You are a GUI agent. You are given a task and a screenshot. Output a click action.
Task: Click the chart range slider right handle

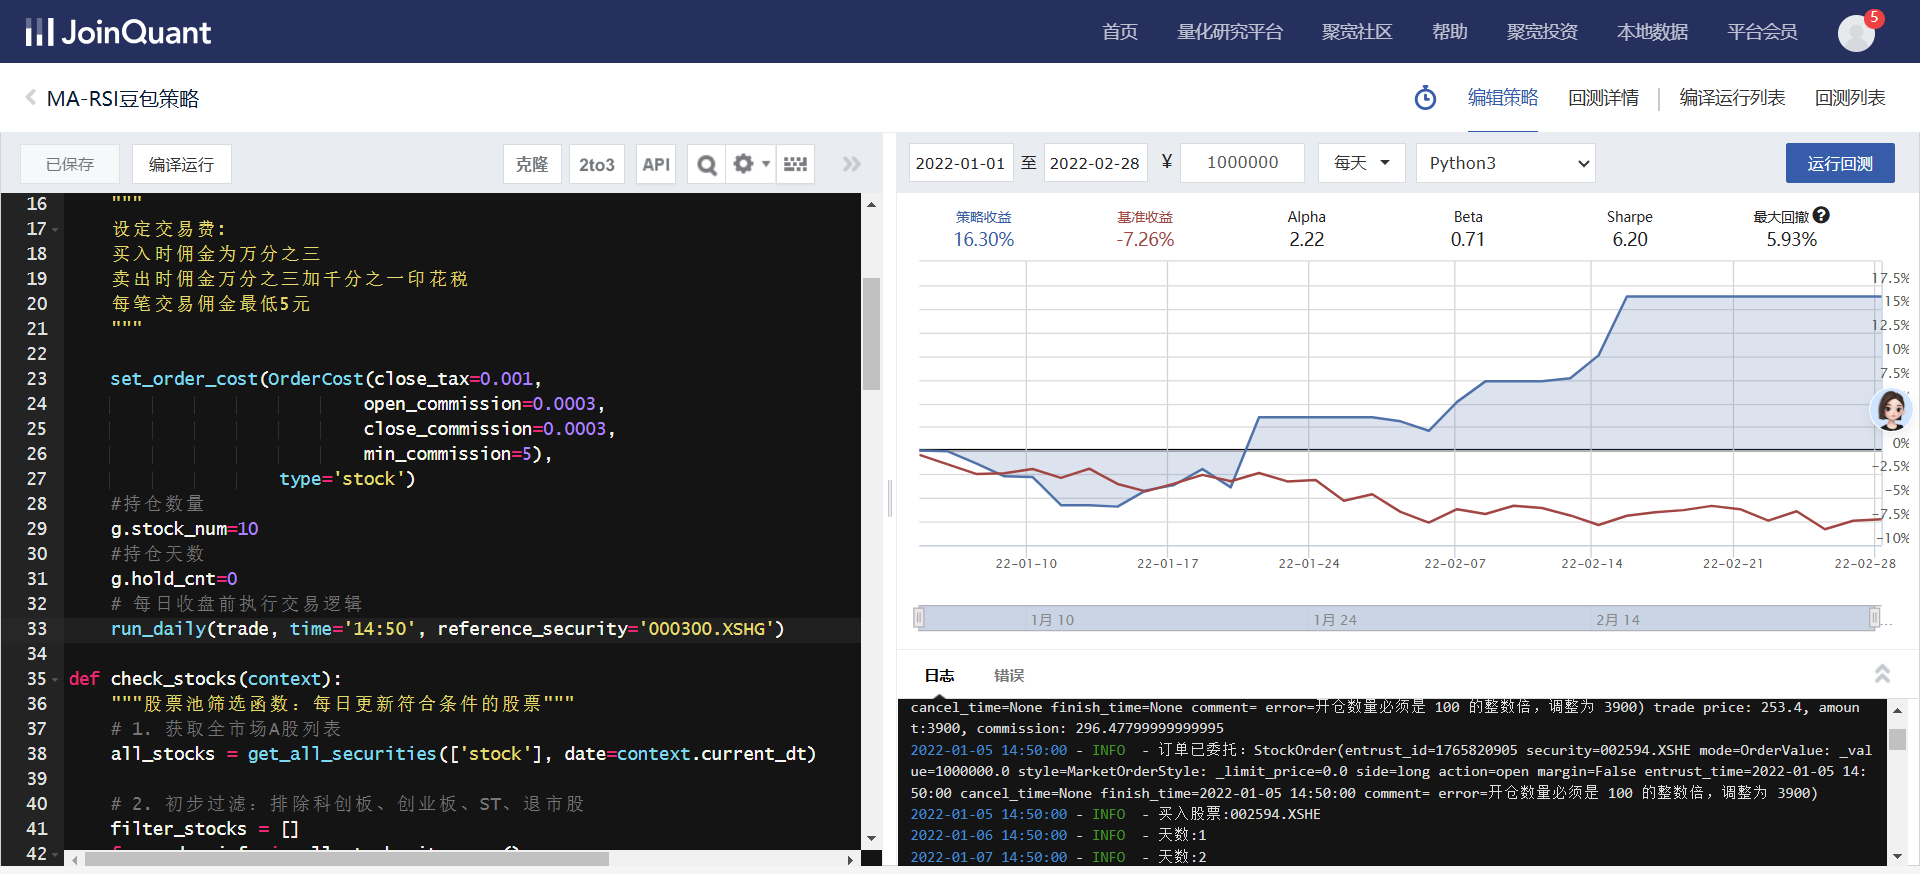click(x=1875, y=618)
